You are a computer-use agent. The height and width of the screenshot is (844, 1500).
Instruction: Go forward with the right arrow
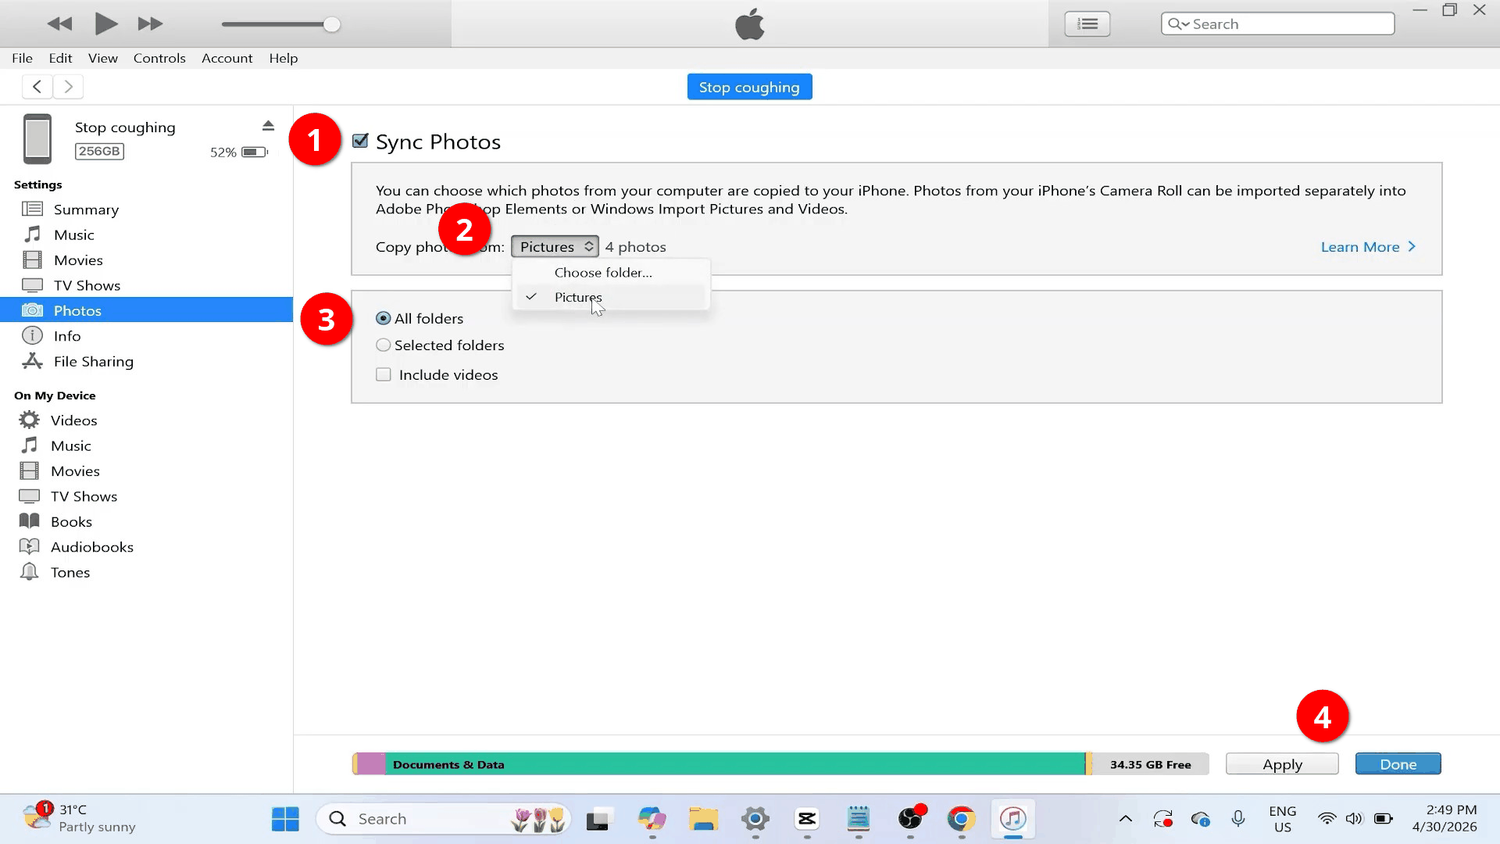(68, 87)
